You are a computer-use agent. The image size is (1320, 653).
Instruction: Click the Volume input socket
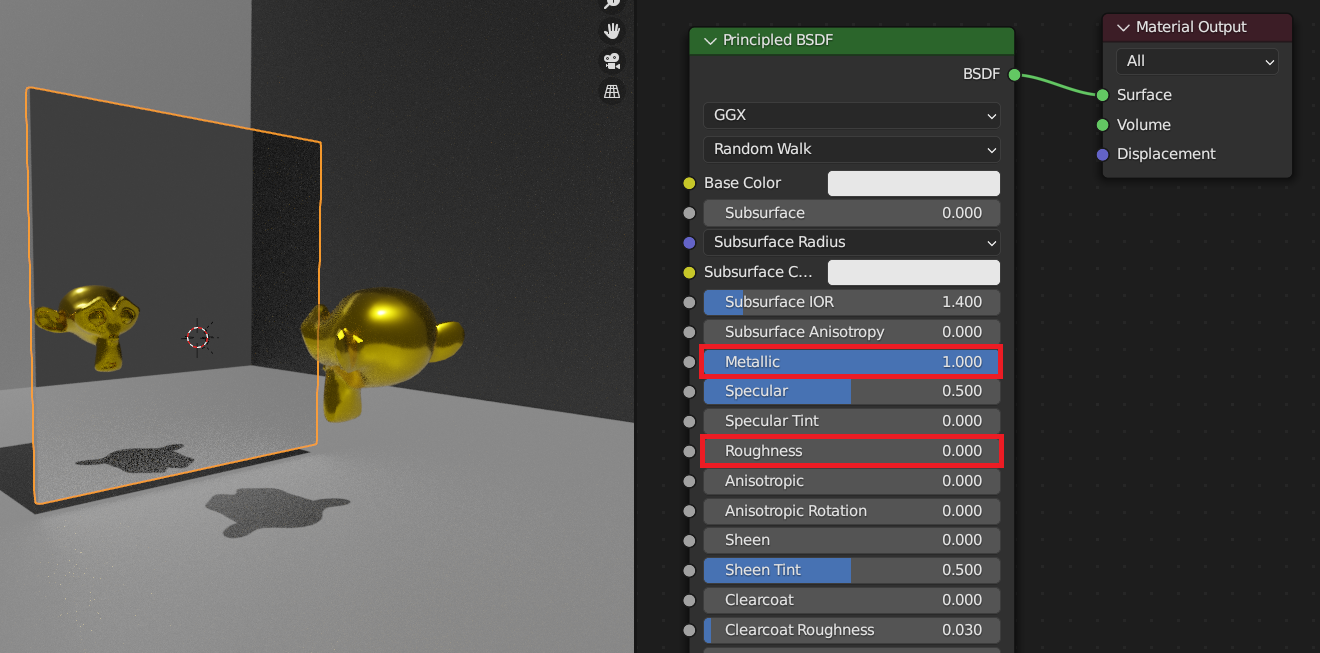[1102, 125]
